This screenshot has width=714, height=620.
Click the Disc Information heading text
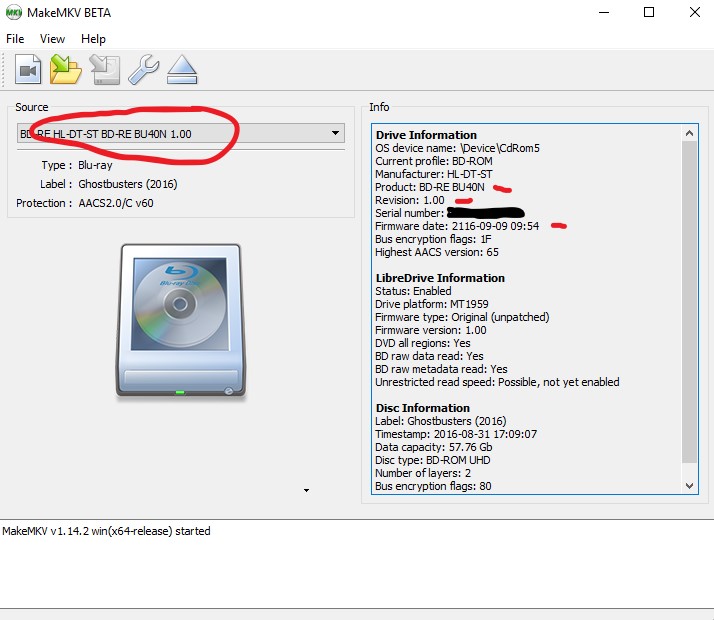[422, 408]
